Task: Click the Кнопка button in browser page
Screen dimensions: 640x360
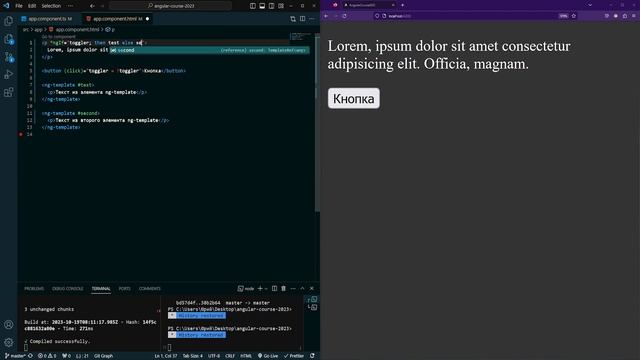Action: [353, 98]
